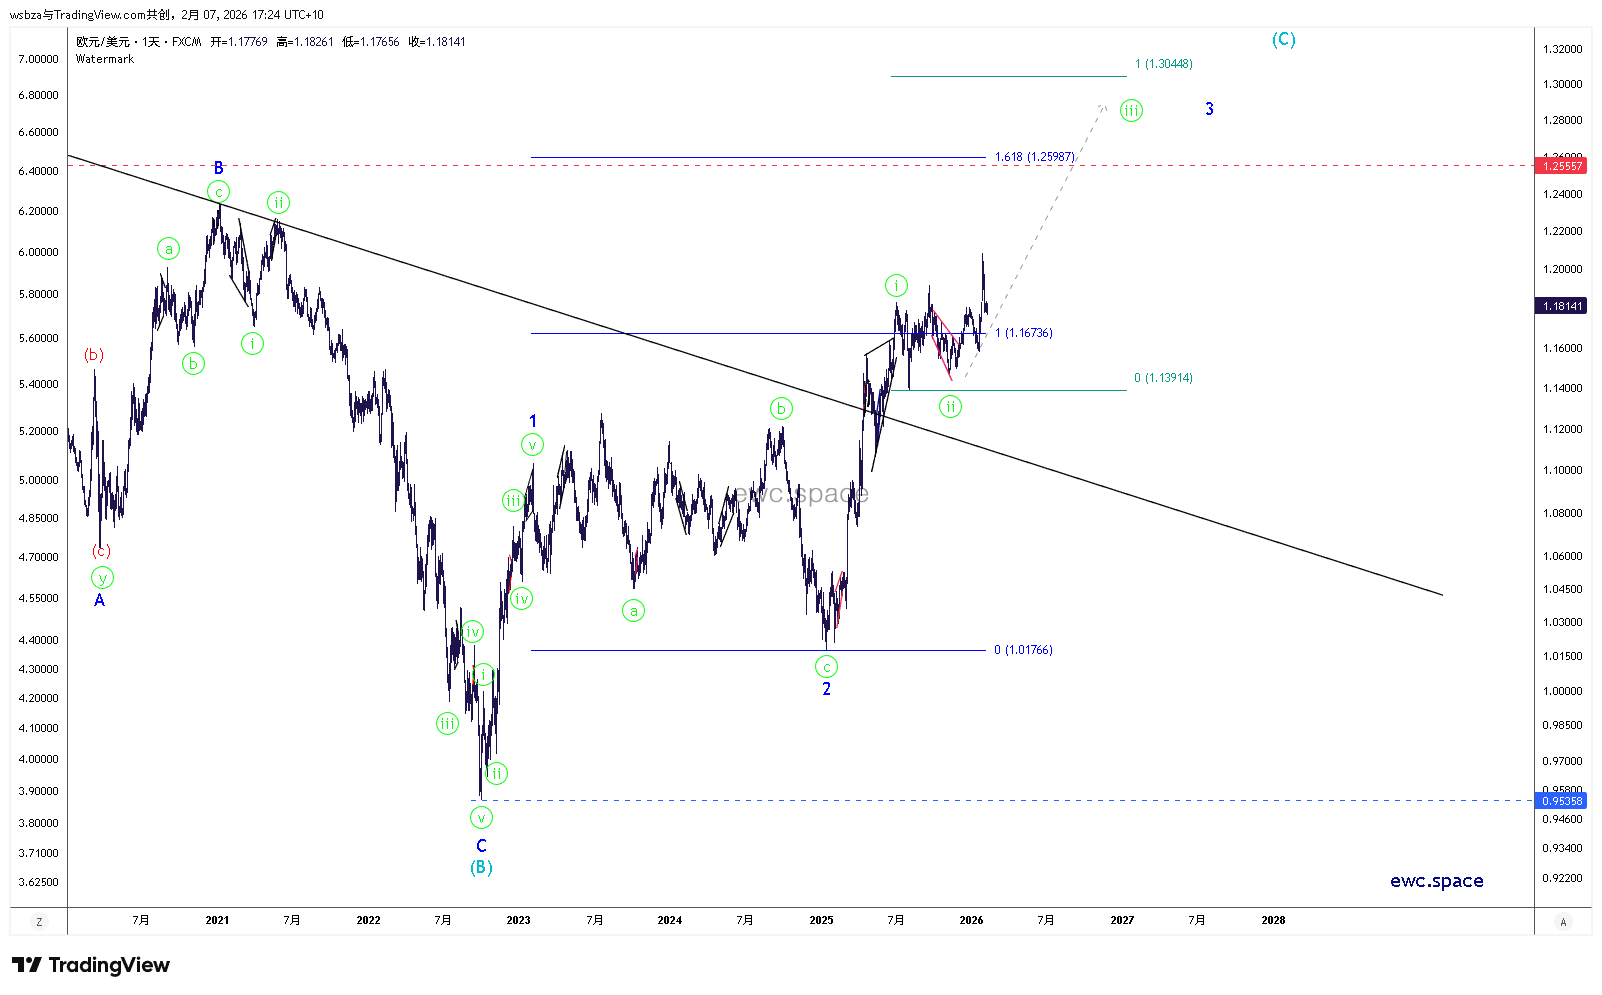
Task: Click the ewc.space text in the lower right
Action: tap(1436, 881)
